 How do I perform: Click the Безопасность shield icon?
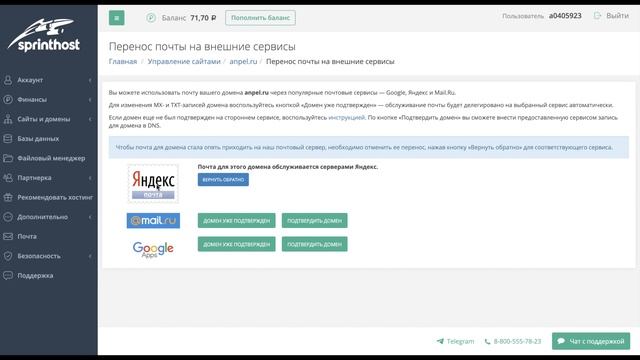click(8, 256)
